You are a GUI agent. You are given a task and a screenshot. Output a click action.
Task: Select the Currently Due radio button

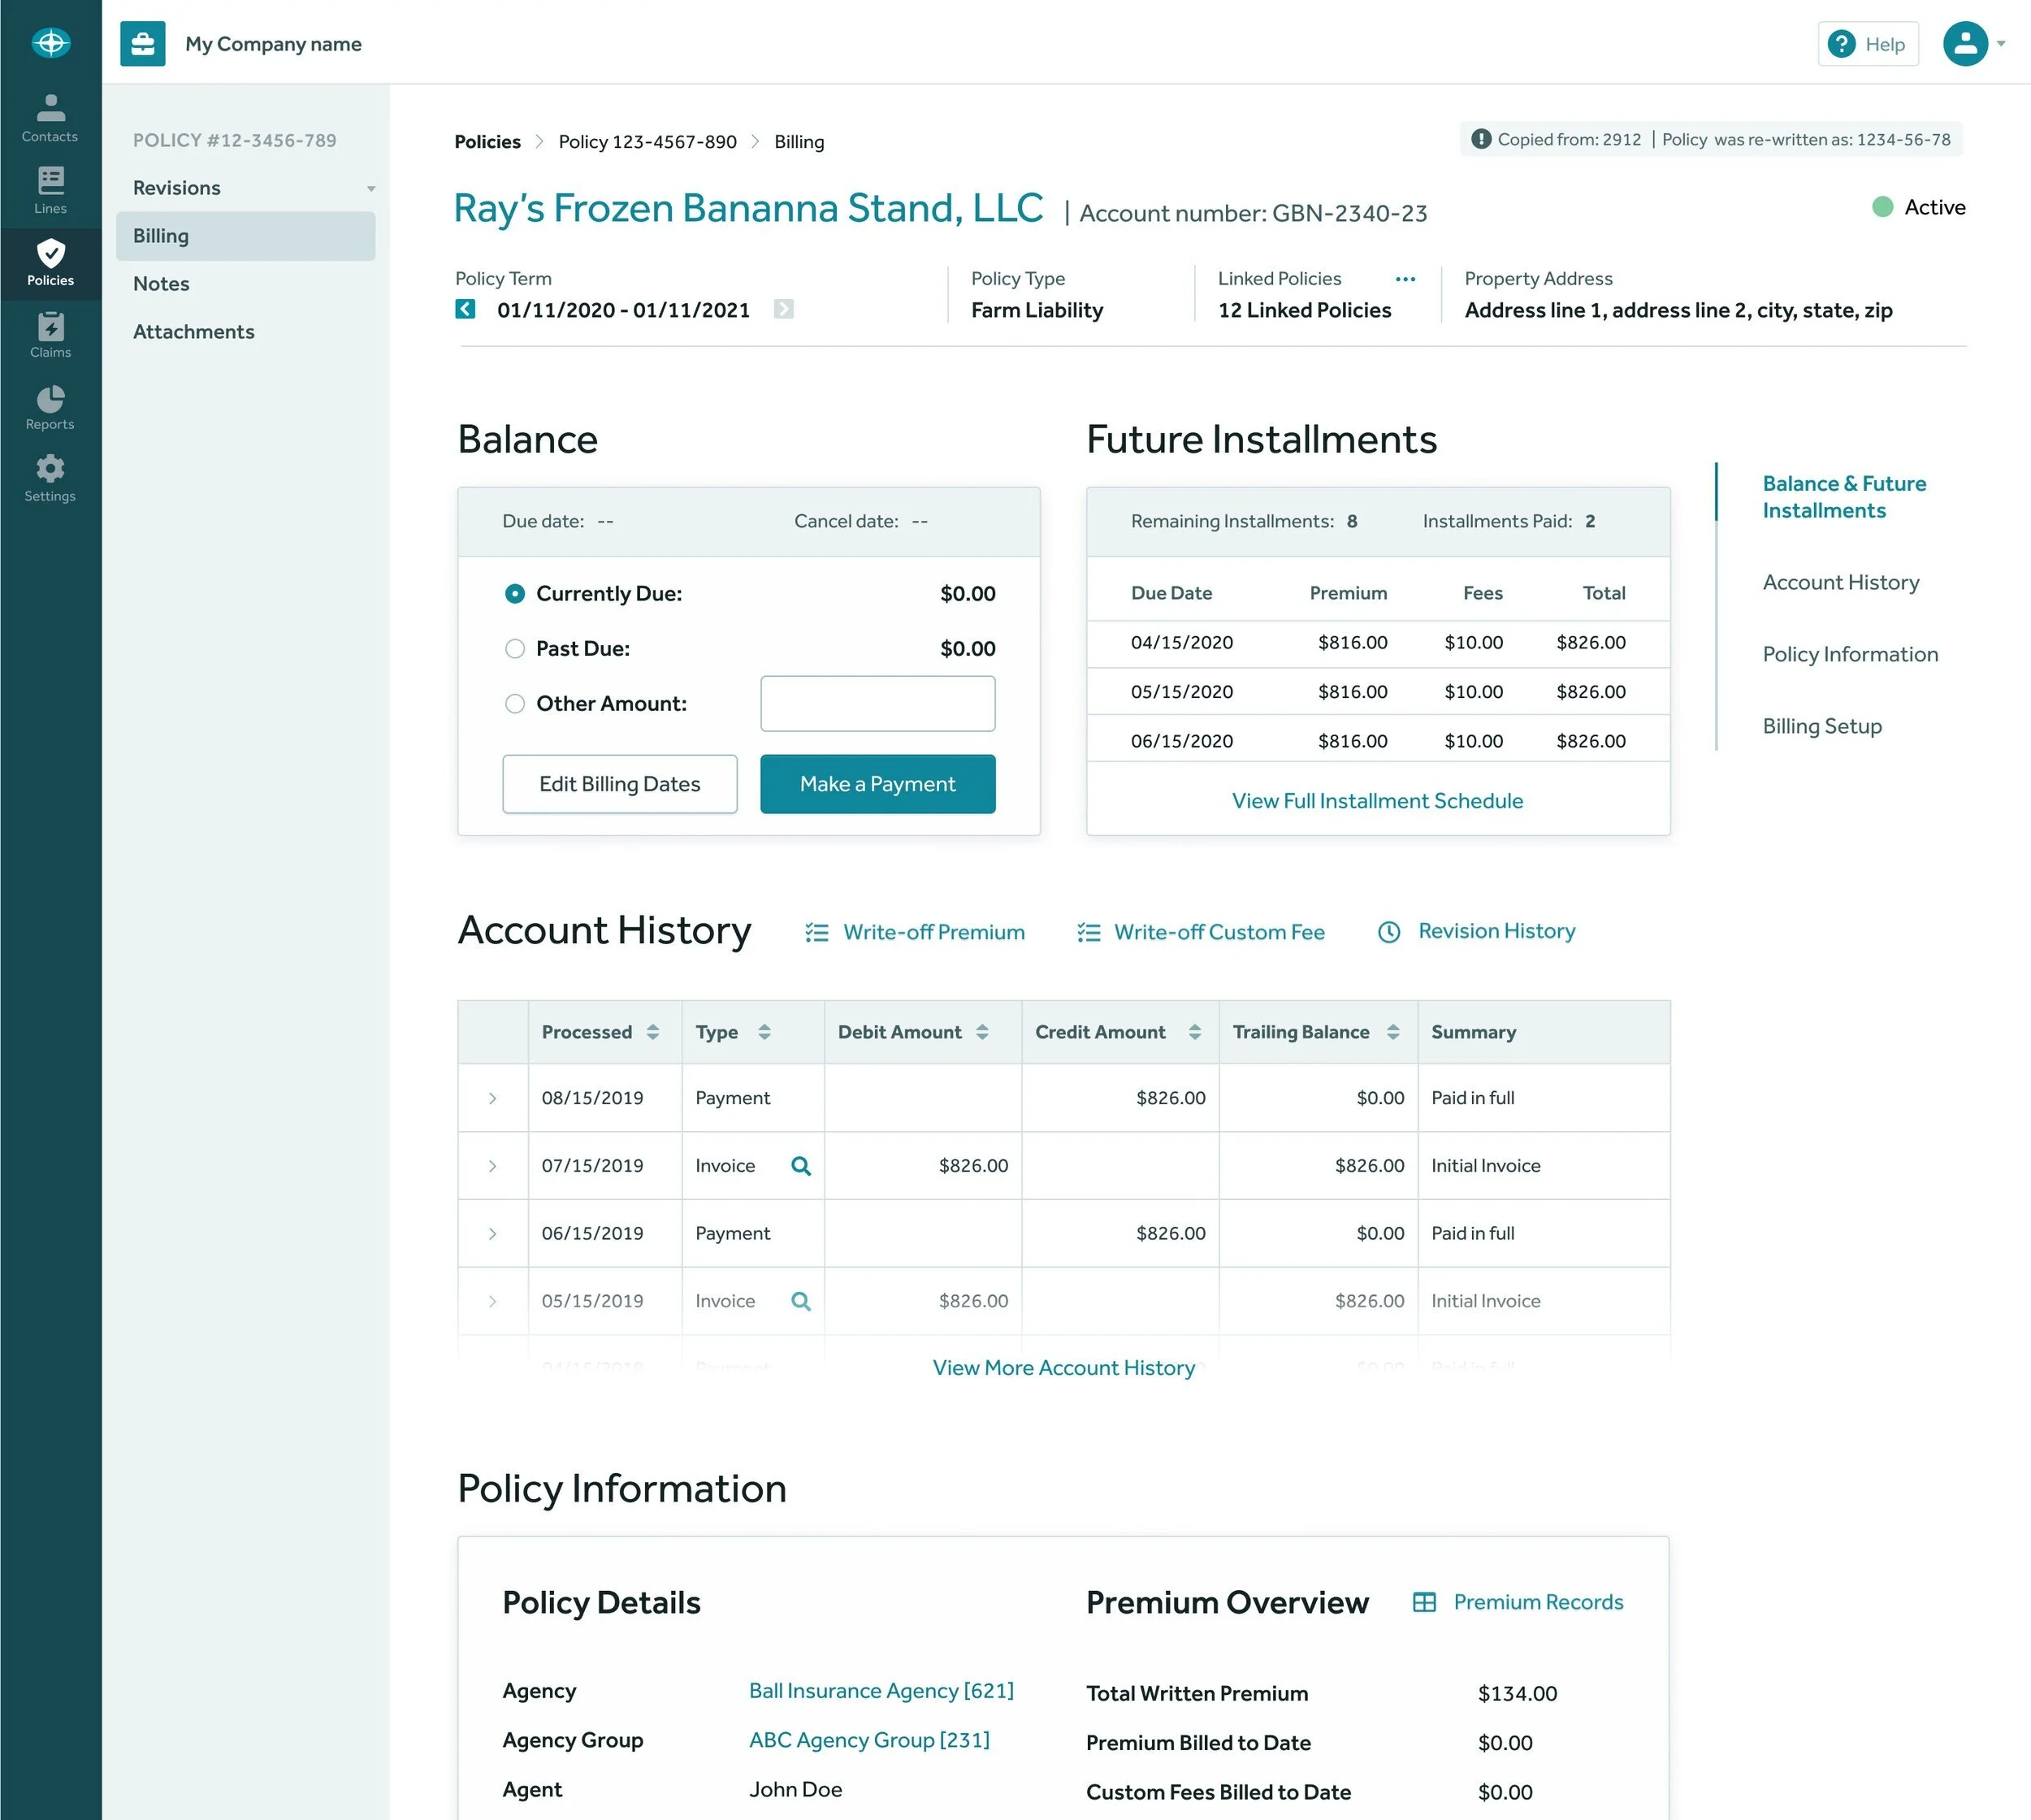(x=515, y=594)
